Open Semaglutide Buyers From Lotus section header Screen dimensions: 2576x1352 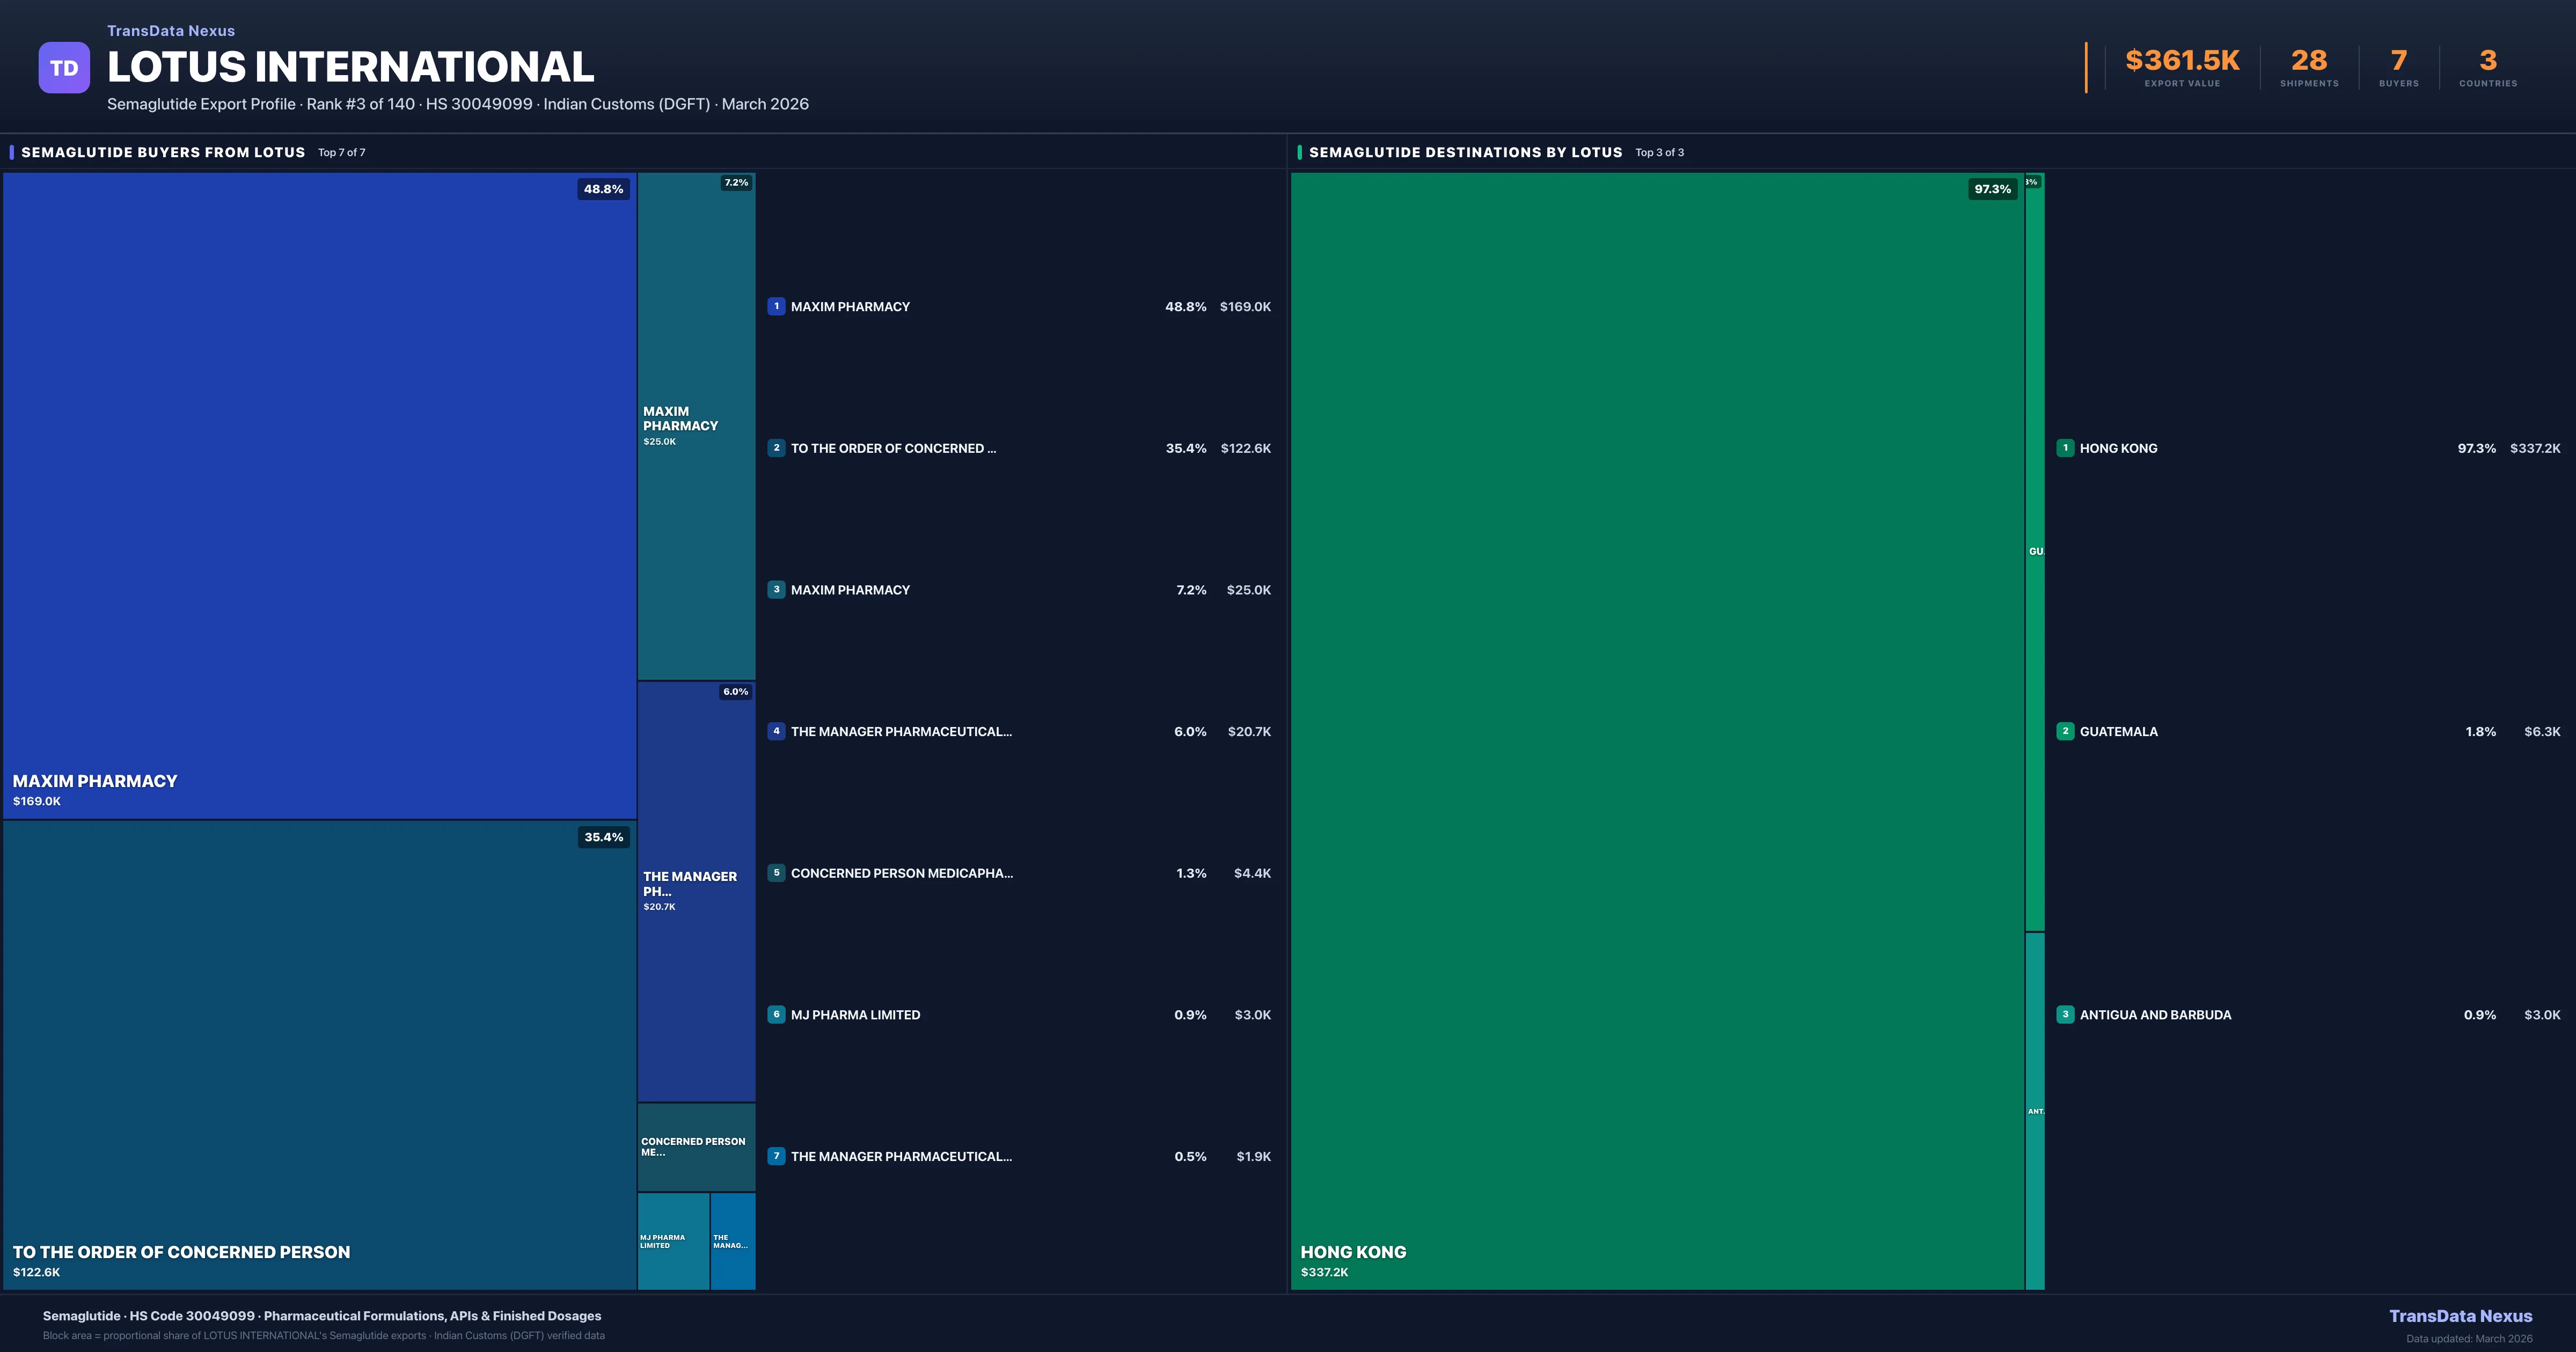tap(163, 152)
